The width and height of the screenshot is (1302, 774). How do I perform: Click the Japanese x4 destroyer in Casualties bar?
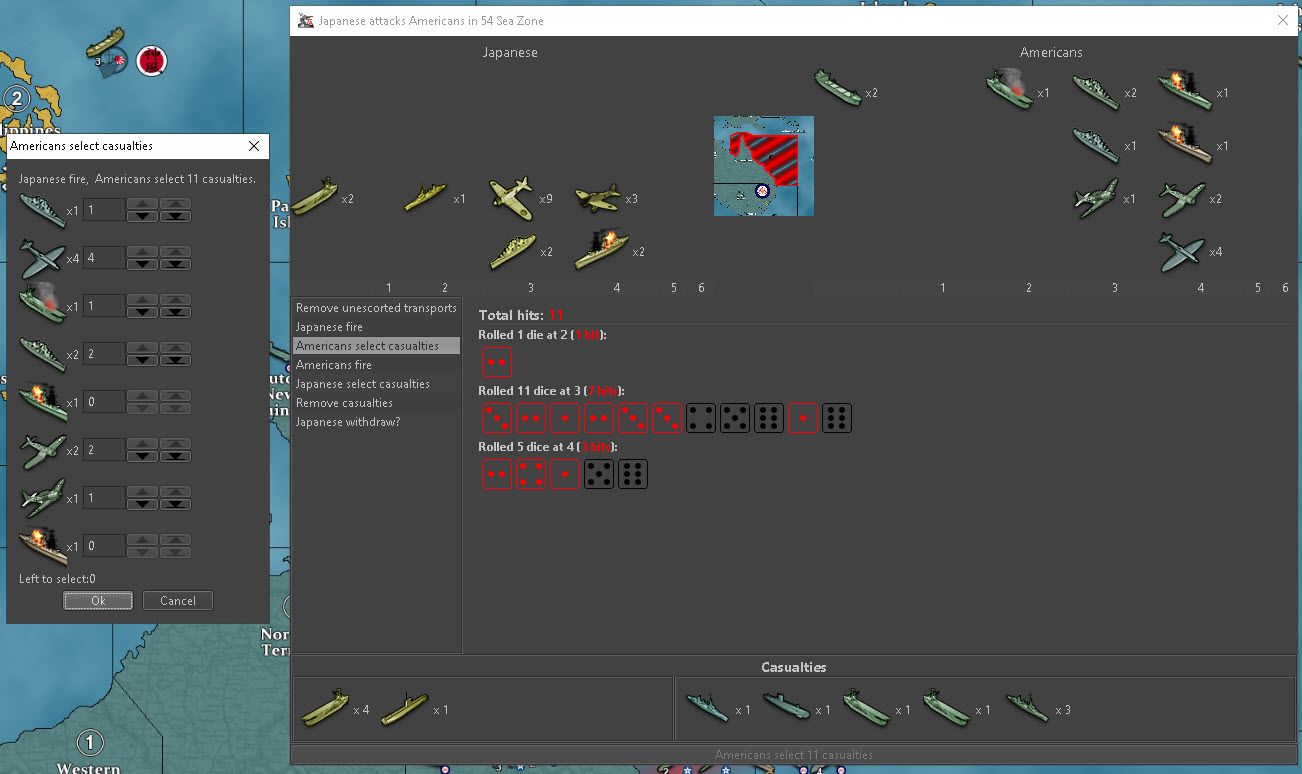(x=325, y=709)
